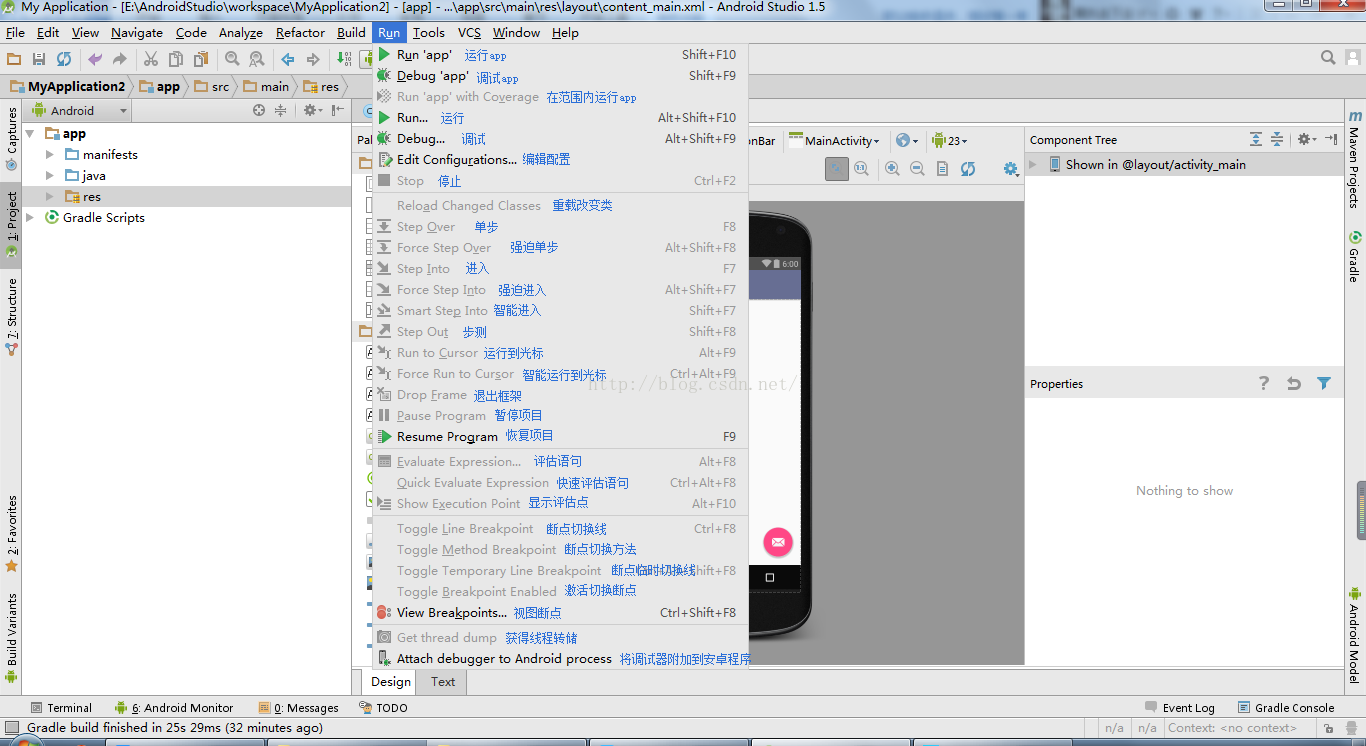Click the Replace toolbar icon
This screenshot has height=746, width=1366.
point(257,59)
